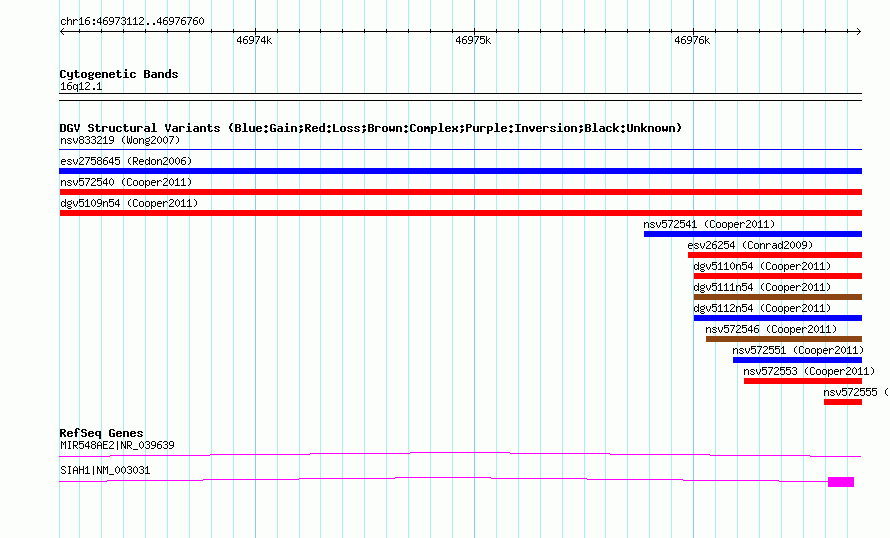Click the 16q12.1 band label
This screenshot has height=538, width=890.
(x=81, y=86)
